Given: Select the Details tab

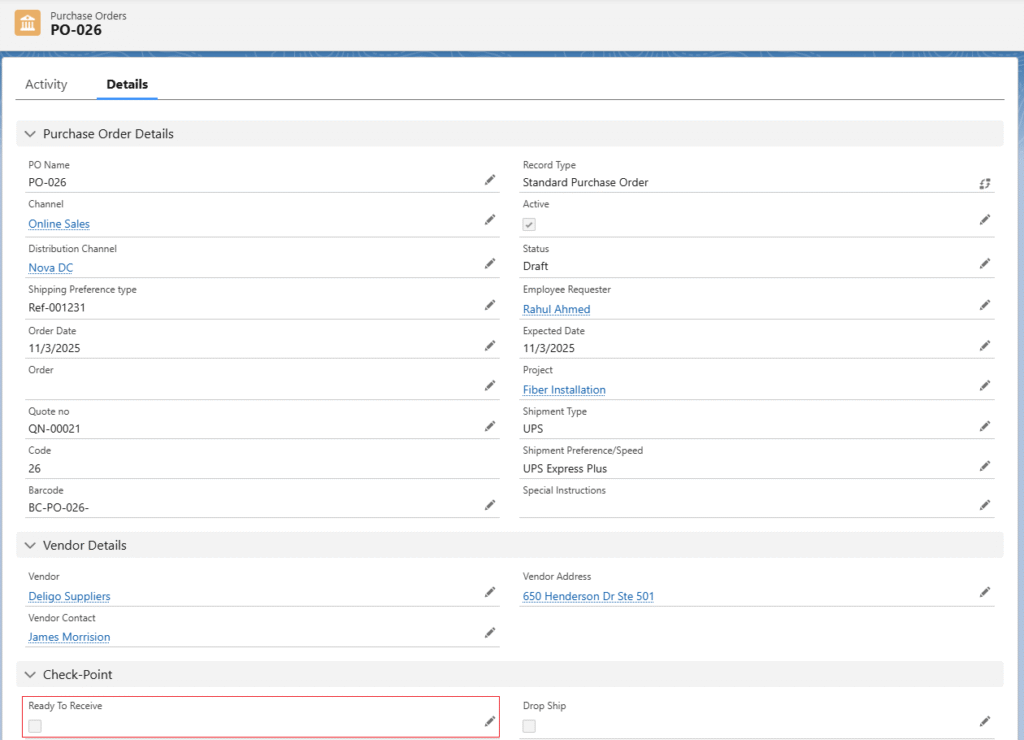Looking at the screenshot, I should point(127,85).
